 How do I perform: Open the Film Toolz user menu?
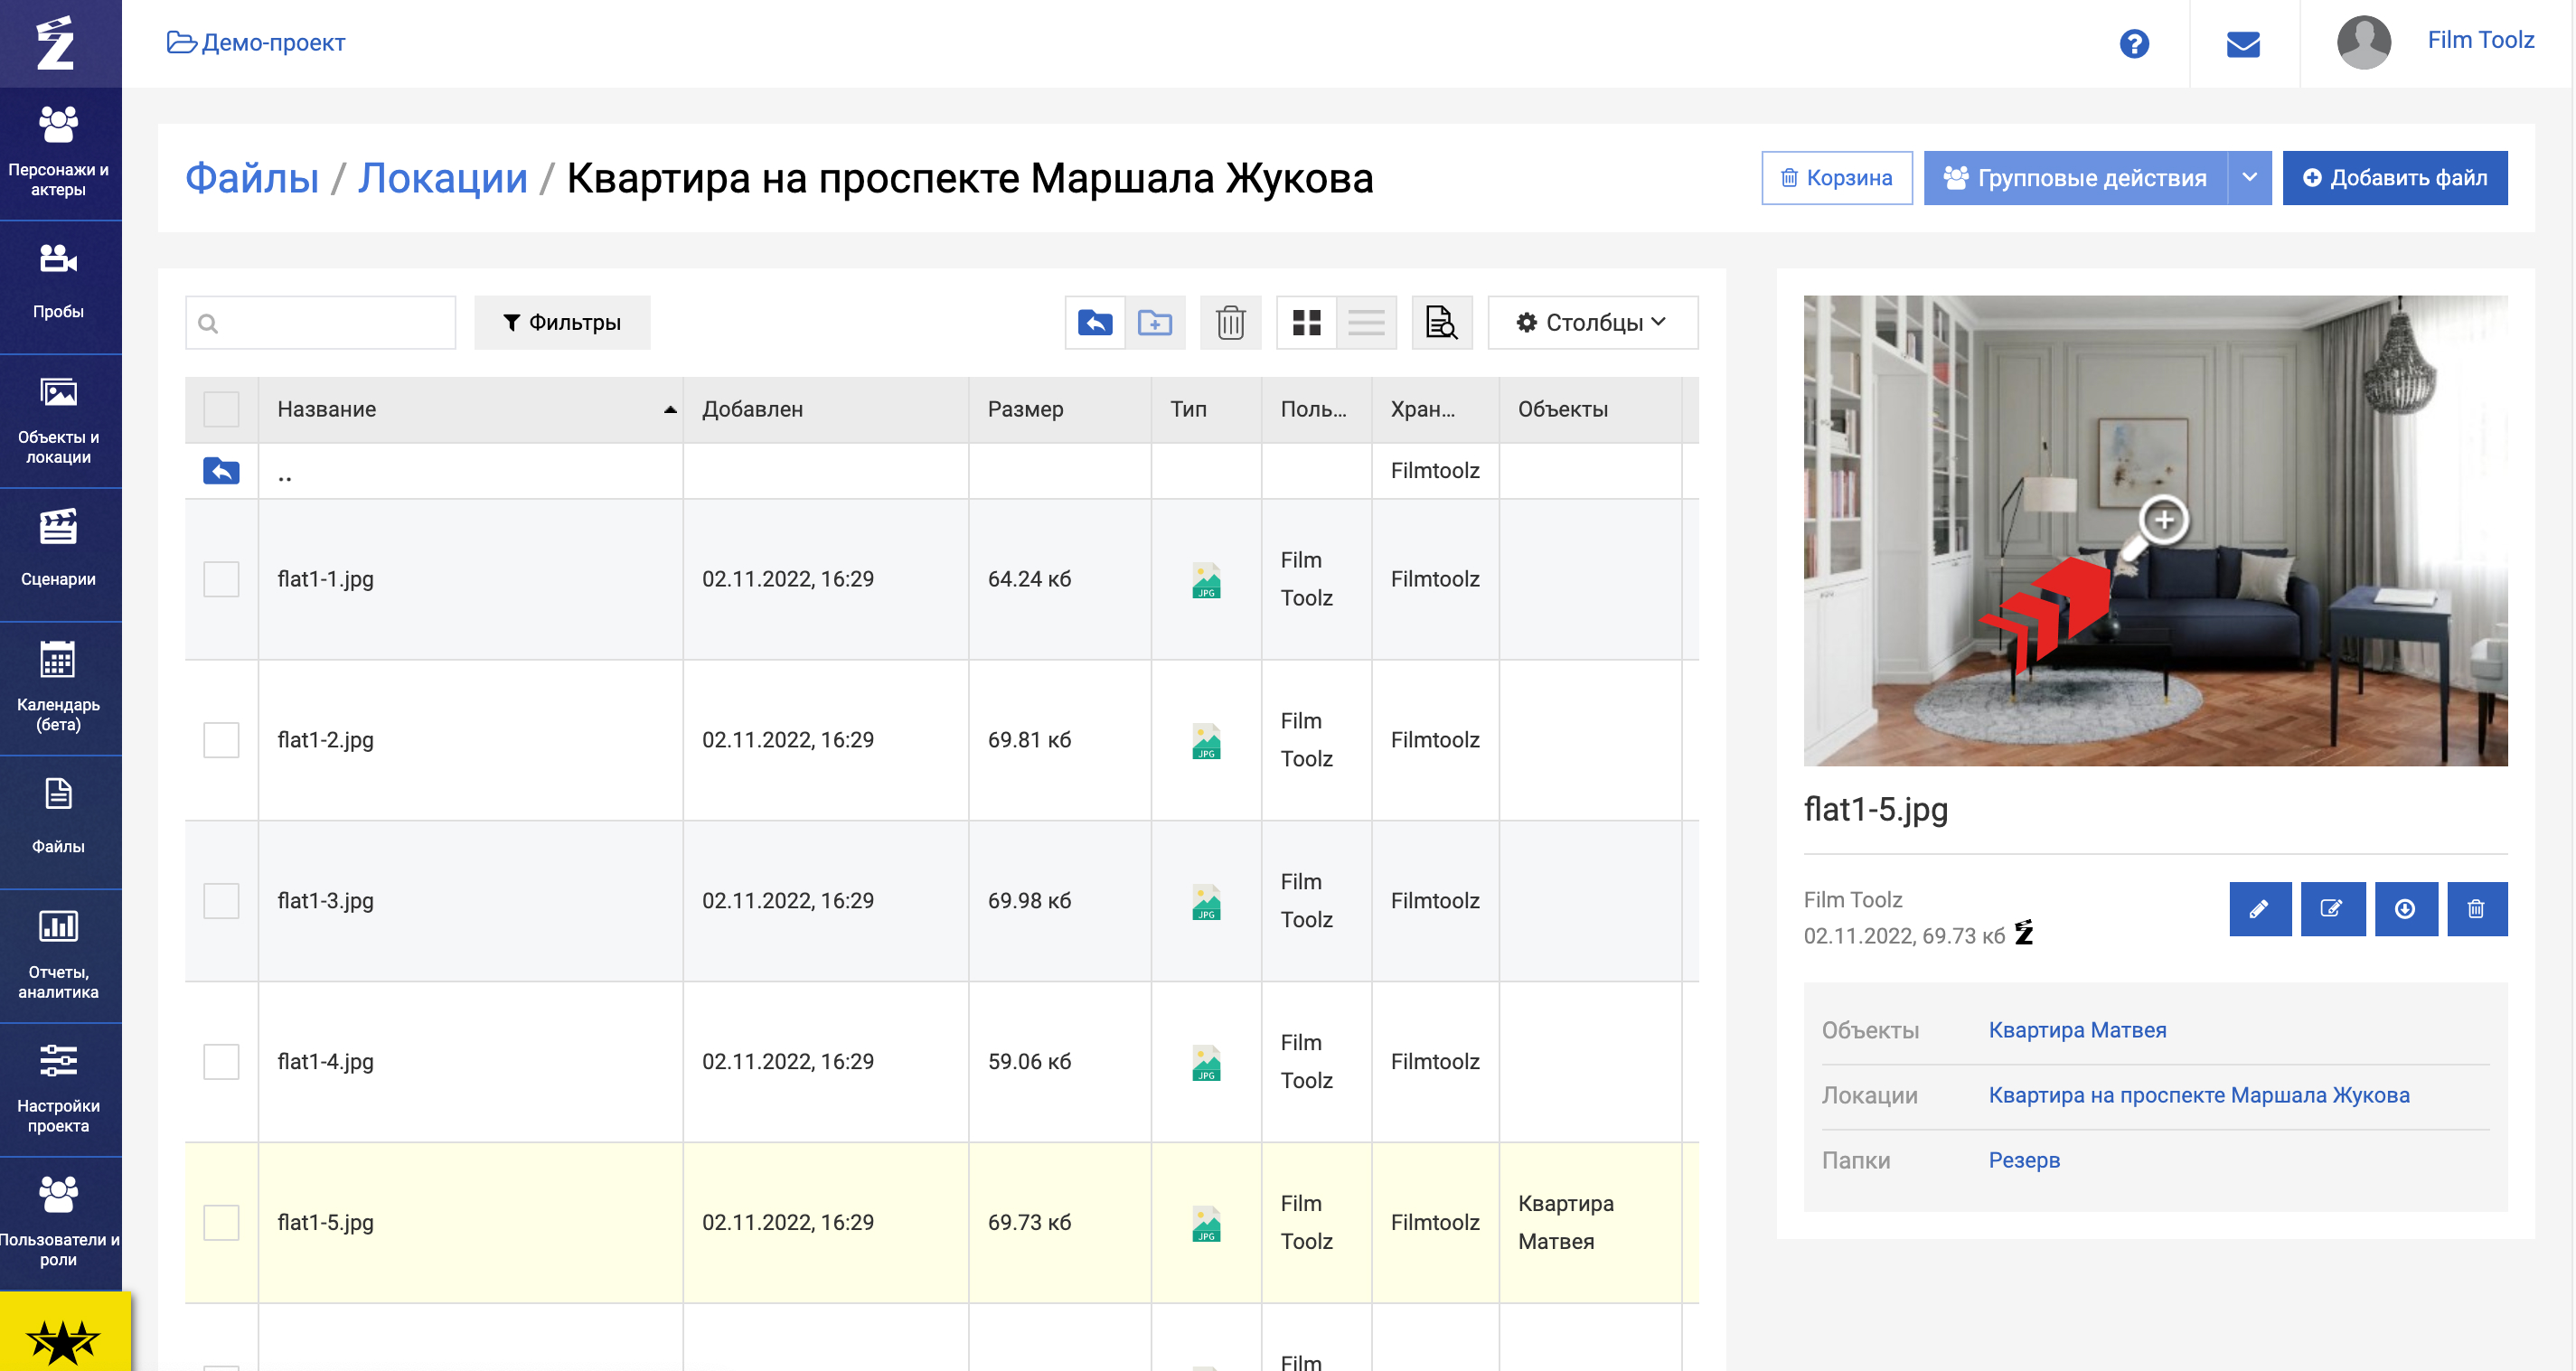click(2480, 40)
